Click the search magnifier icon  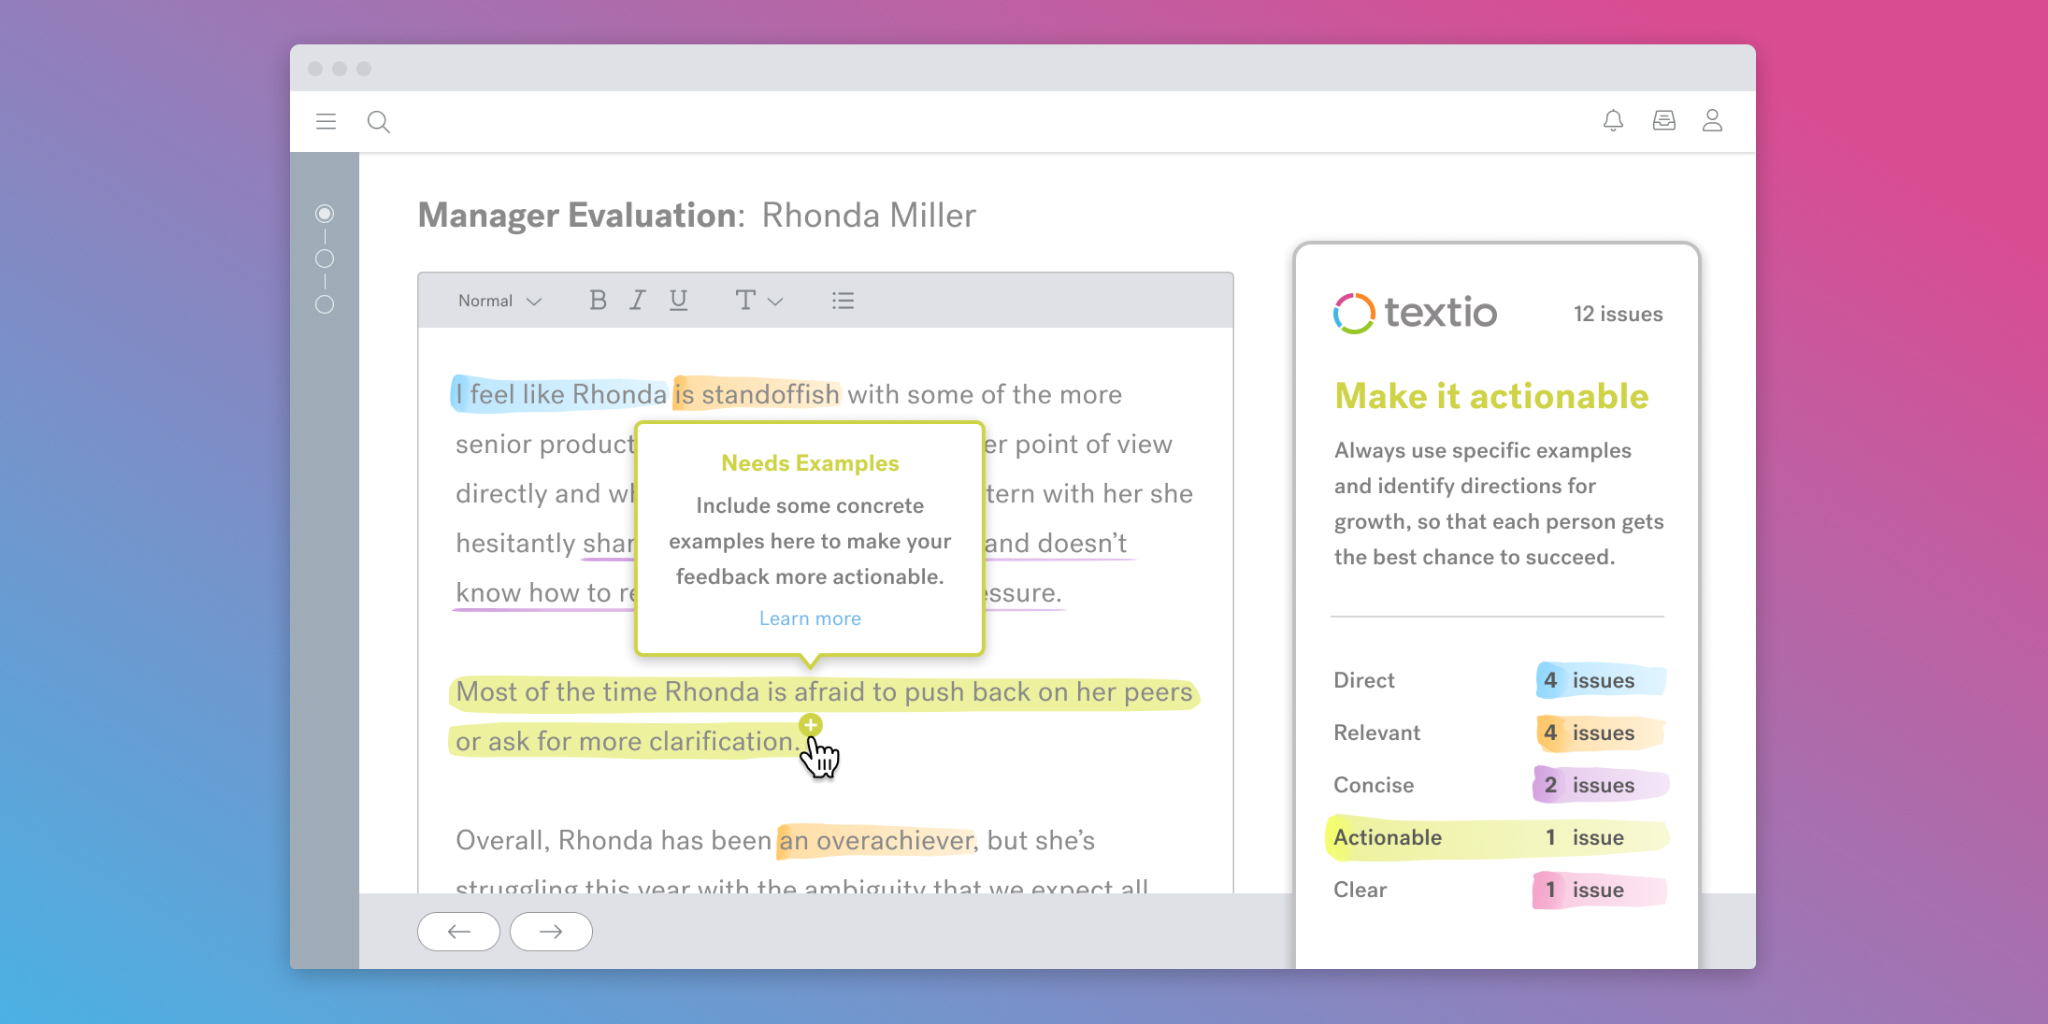coord(379,121)
